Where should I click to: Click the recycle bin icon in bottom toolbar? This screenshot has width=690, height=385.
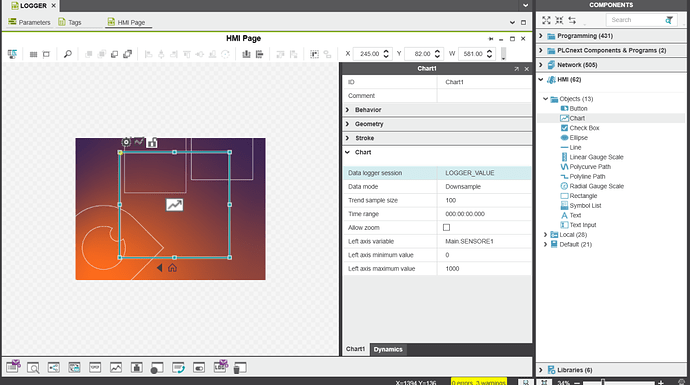pyautogui.click(x=240, y=367)
